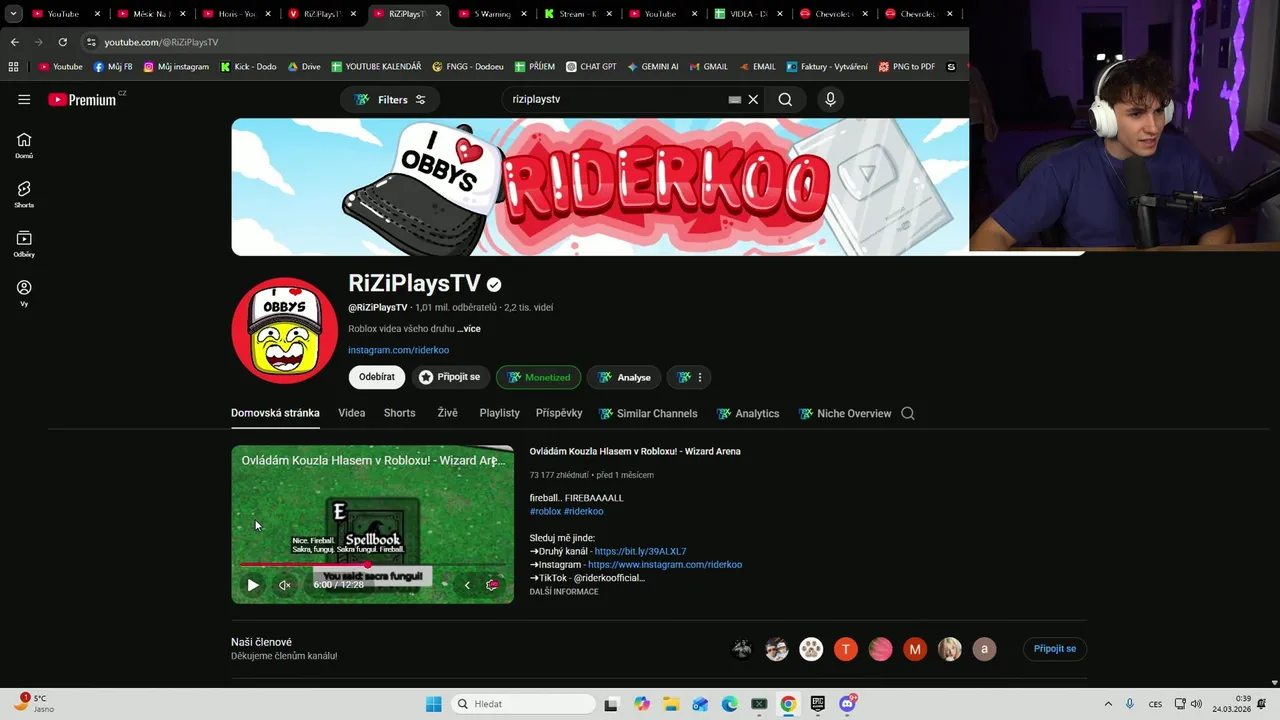The image size is (1280, 720).
Task: Open the YOUTUBE KALENDÁŘ bookmark
Action: (375, 67)
